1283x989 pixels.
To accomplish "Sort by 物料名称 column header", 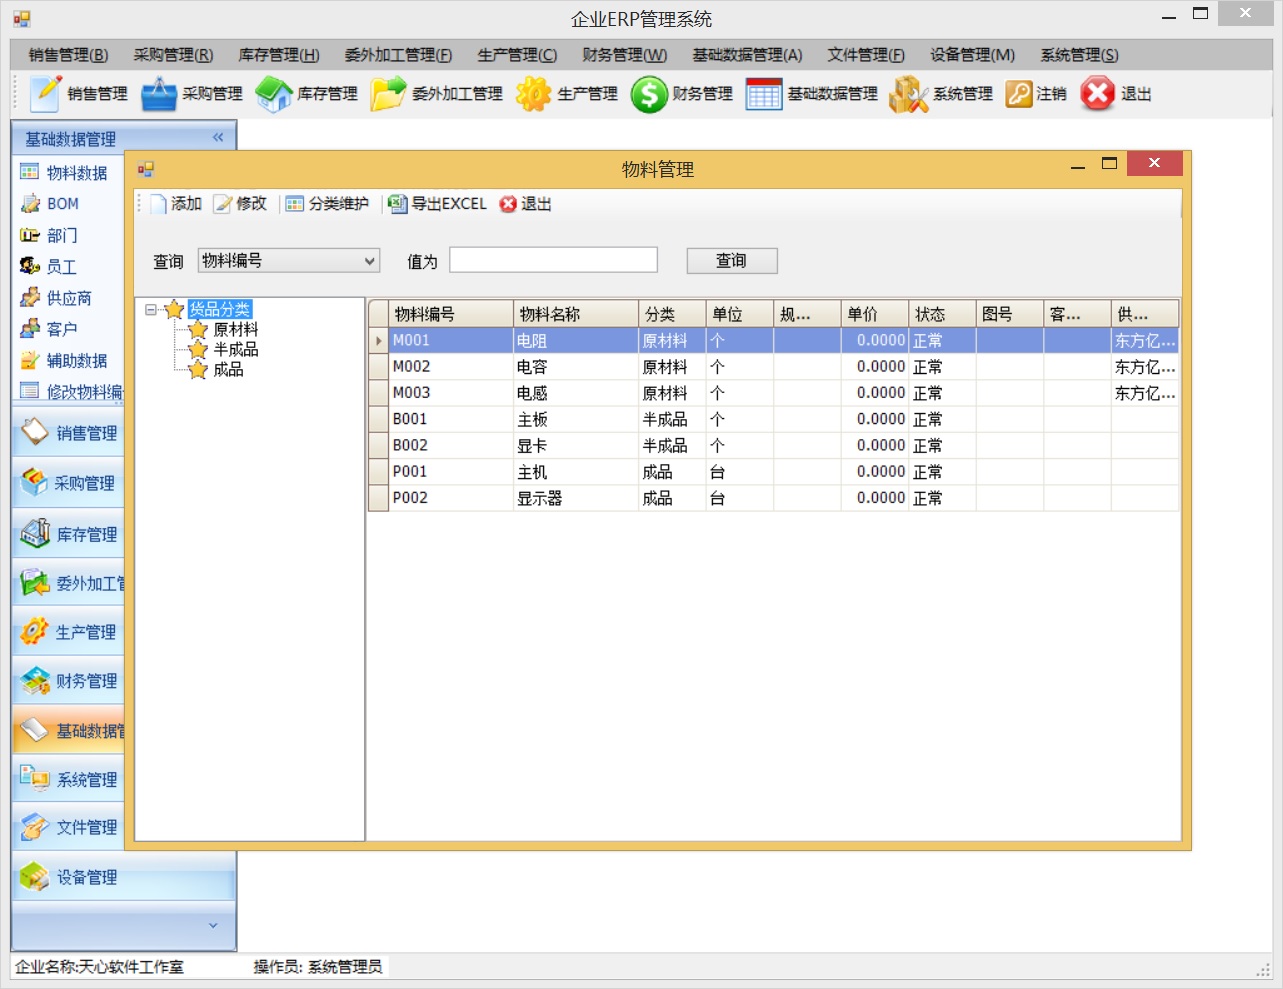I will coord(576,314).
